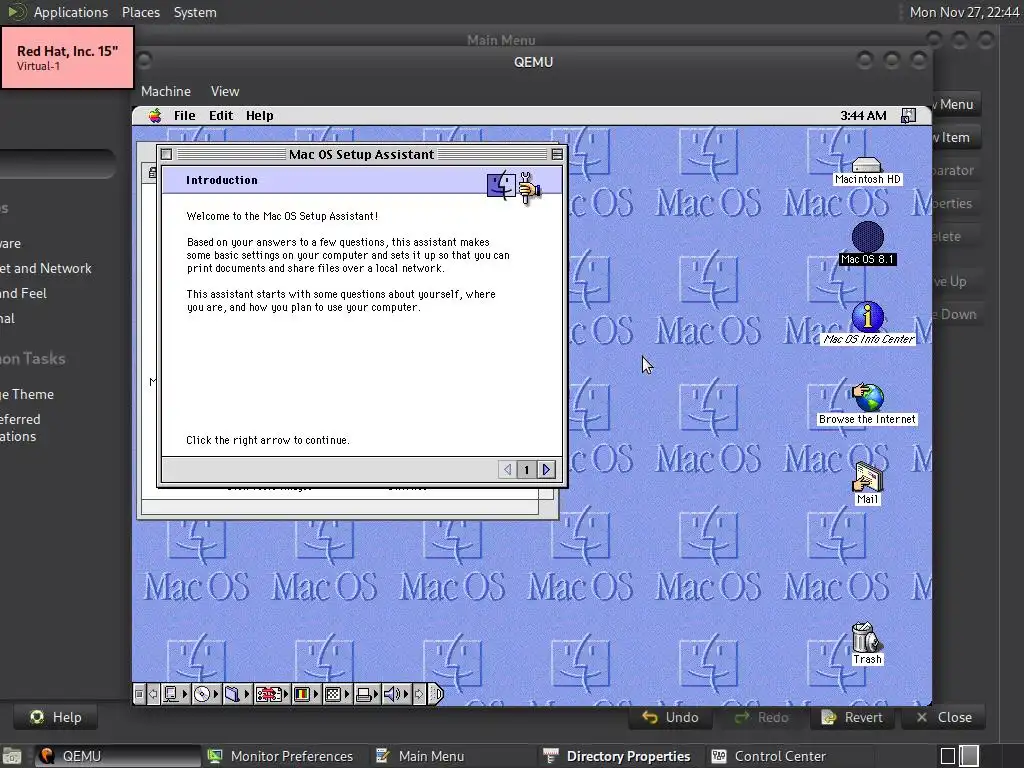This screenshot has height=768, width=1024.
Task: Switch to the first workspace in switcher
Action: pos(948,756)
